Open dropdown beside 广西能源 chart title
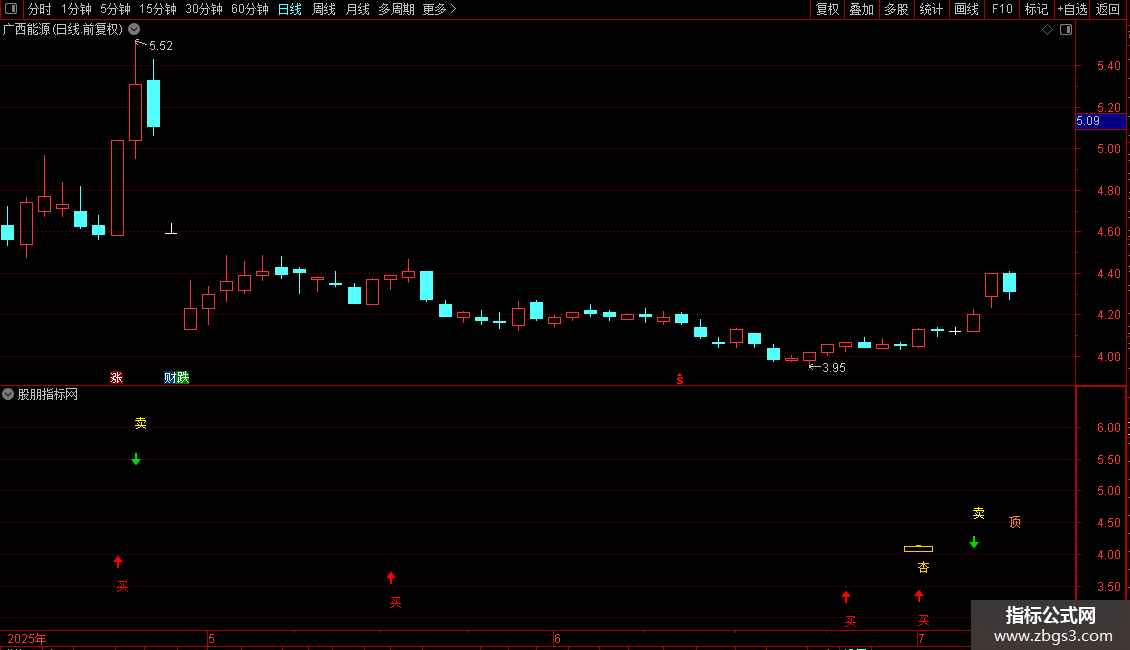 click(134, 29)
